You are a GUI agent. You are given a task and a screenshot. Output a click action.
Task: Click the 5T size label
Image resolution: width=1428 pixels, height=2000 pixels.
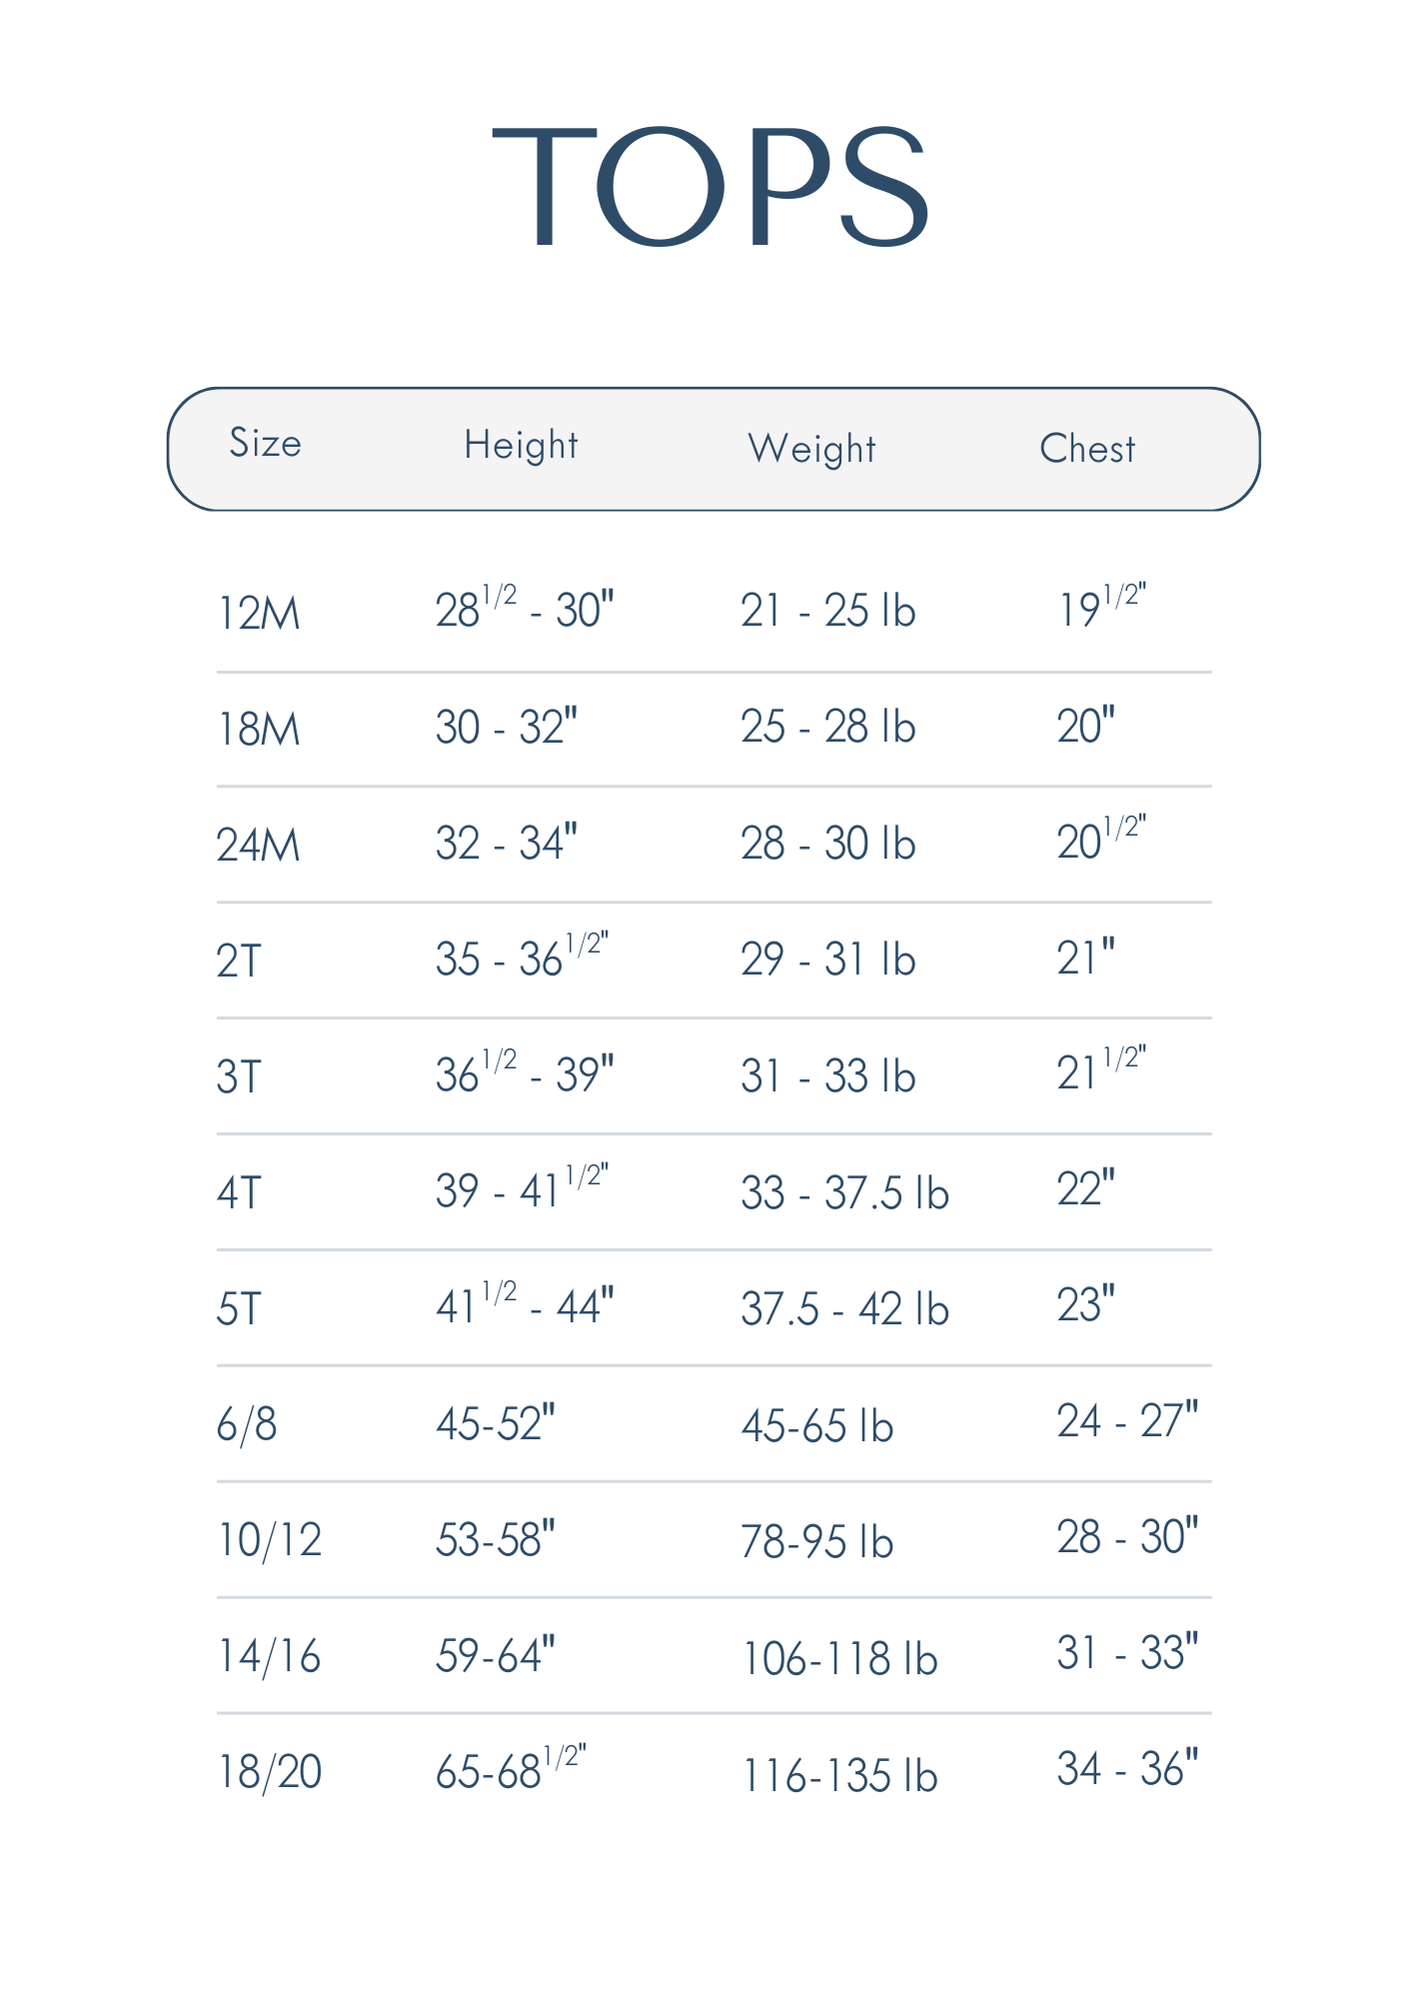[x=238, y=1309]
